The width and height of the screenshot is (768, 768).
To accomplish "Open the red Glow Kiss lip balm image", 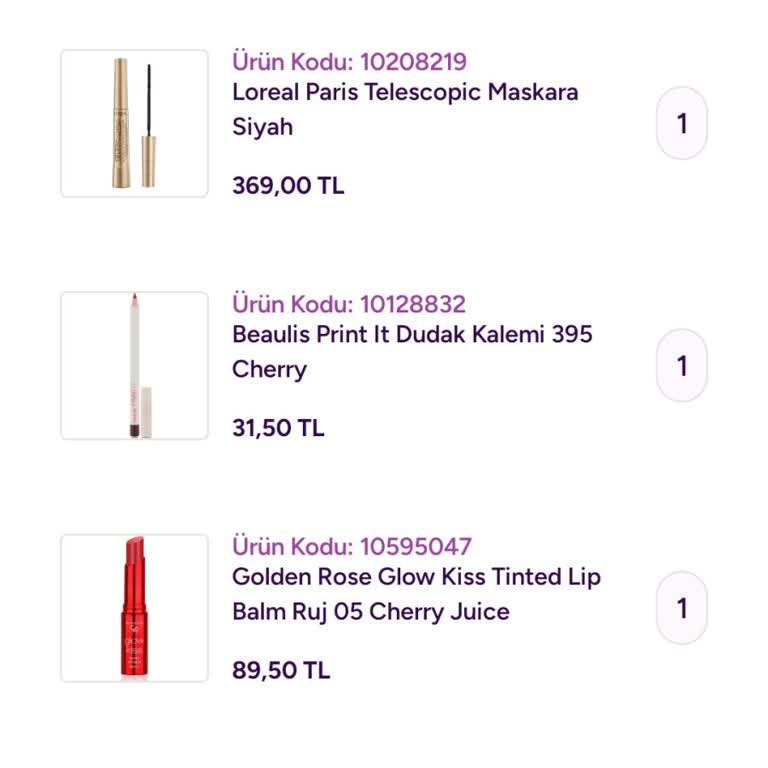I will (x=134, y=608).
